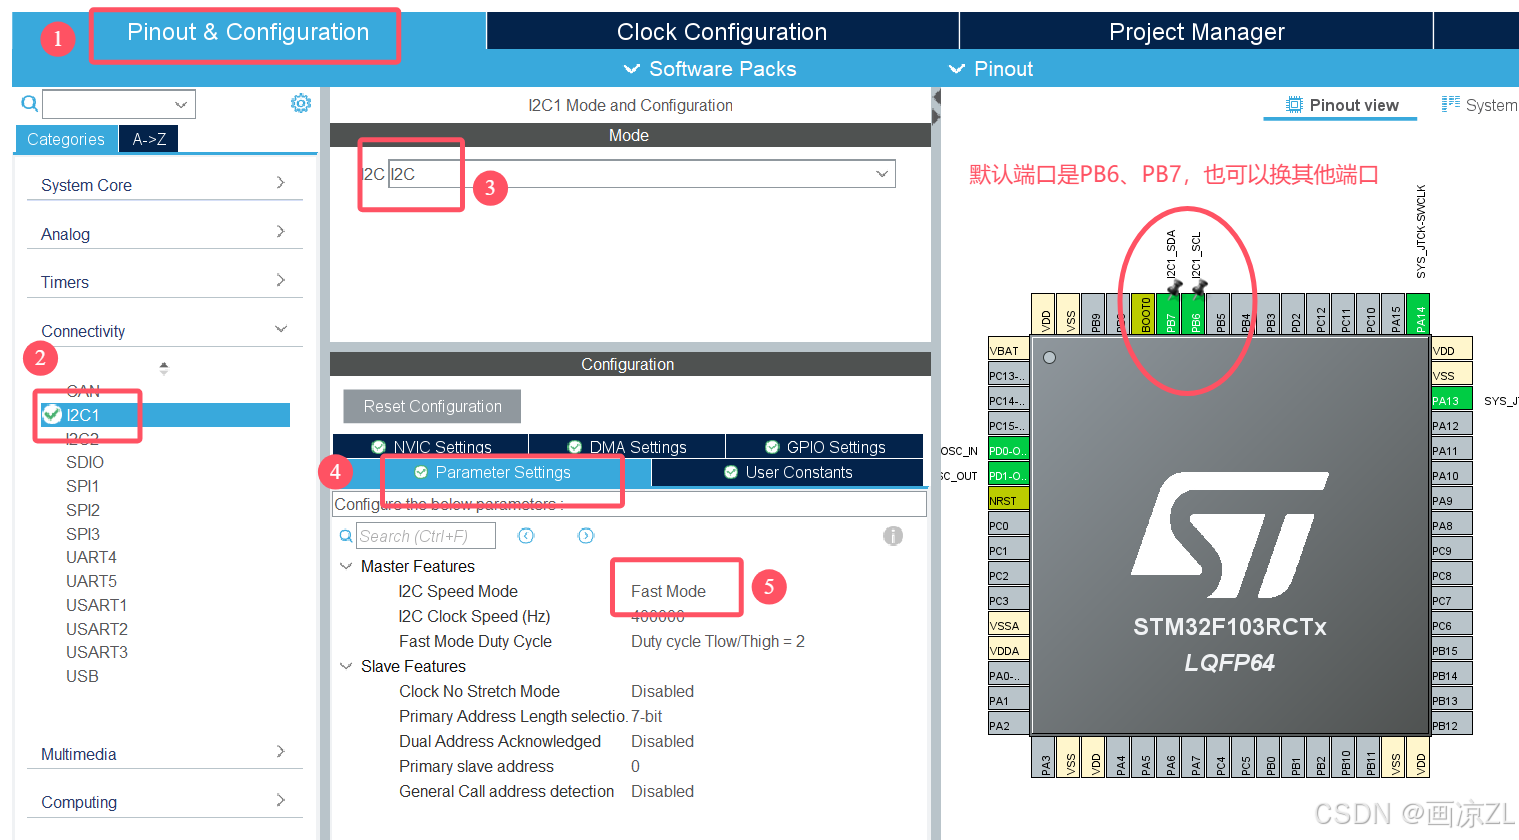Select the PB5 pin on the chip
The width and height of the screenshot is (1519, 840).
tap(1219, 314)
